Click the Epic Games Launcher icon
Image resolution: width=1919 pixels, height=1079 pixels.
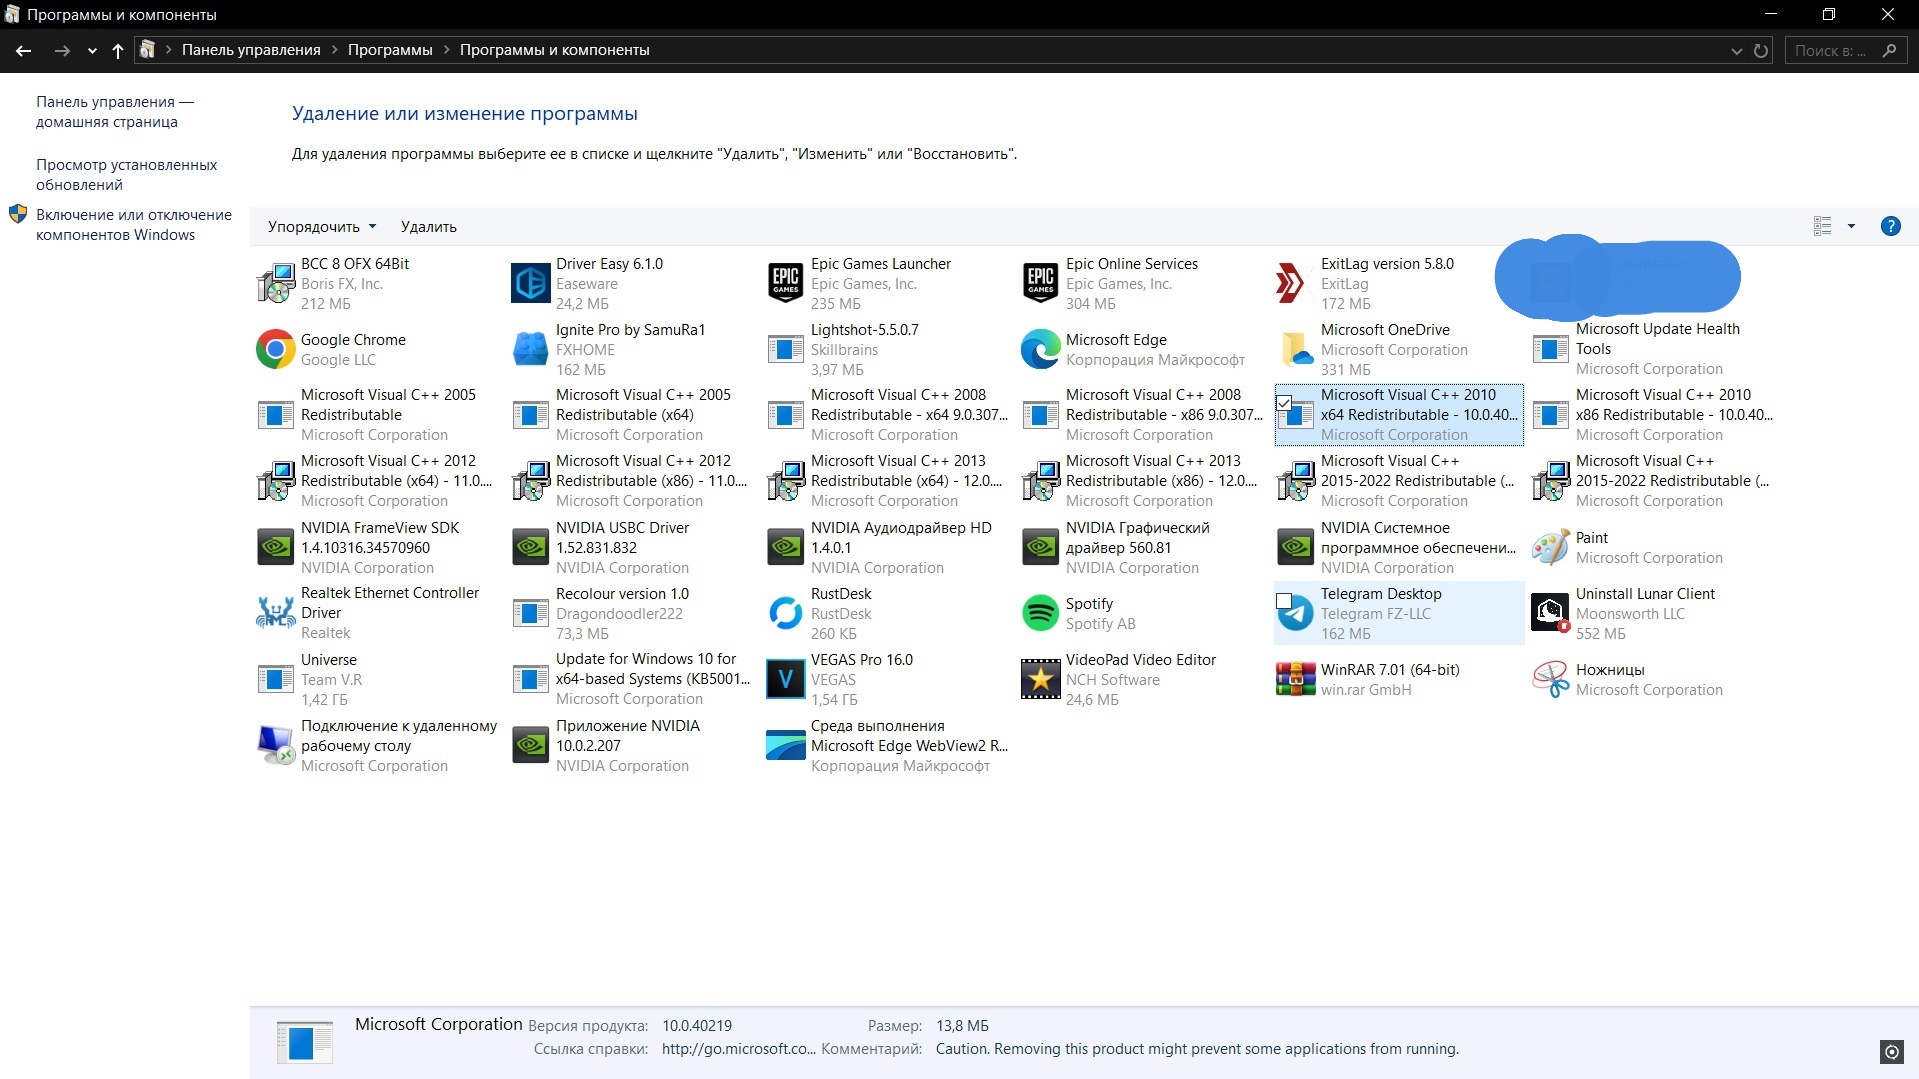pyautogui.click(x=785, y=283)
